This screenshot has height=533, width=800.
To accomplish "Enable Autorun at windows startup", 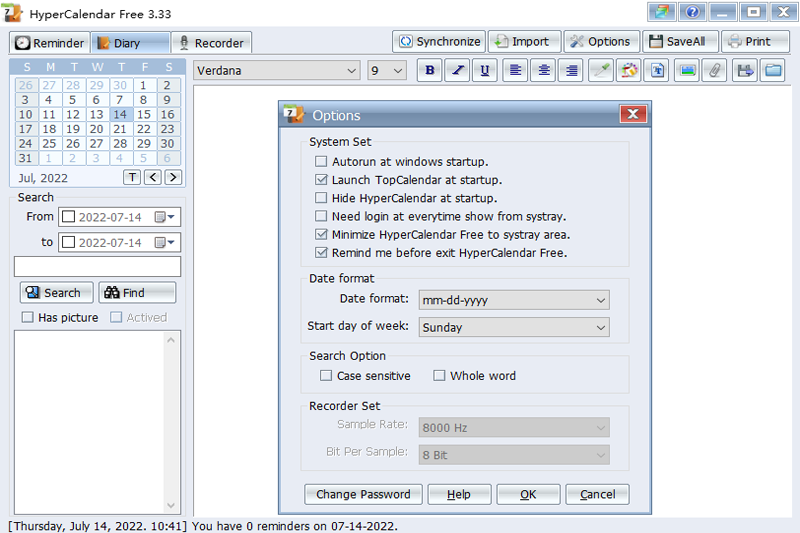I will 321,162.
